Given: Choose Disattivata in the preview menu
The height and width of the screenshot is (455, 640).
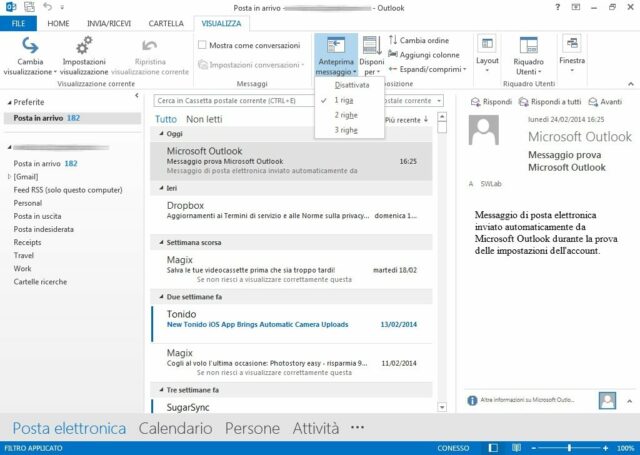Looking at the screenshot, I should pyautogui.click(x=351, y=85).
